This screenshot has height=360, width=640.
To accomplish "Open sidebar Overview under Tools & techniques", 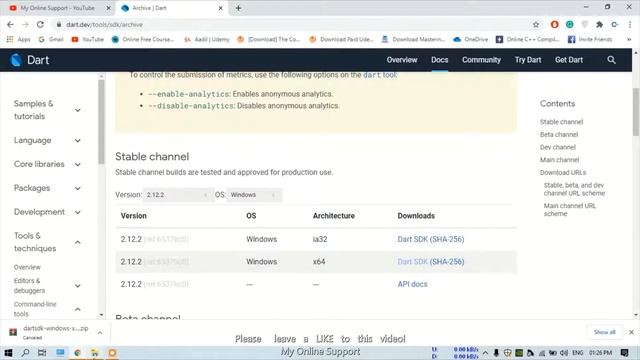I will [x=27, y=267].
